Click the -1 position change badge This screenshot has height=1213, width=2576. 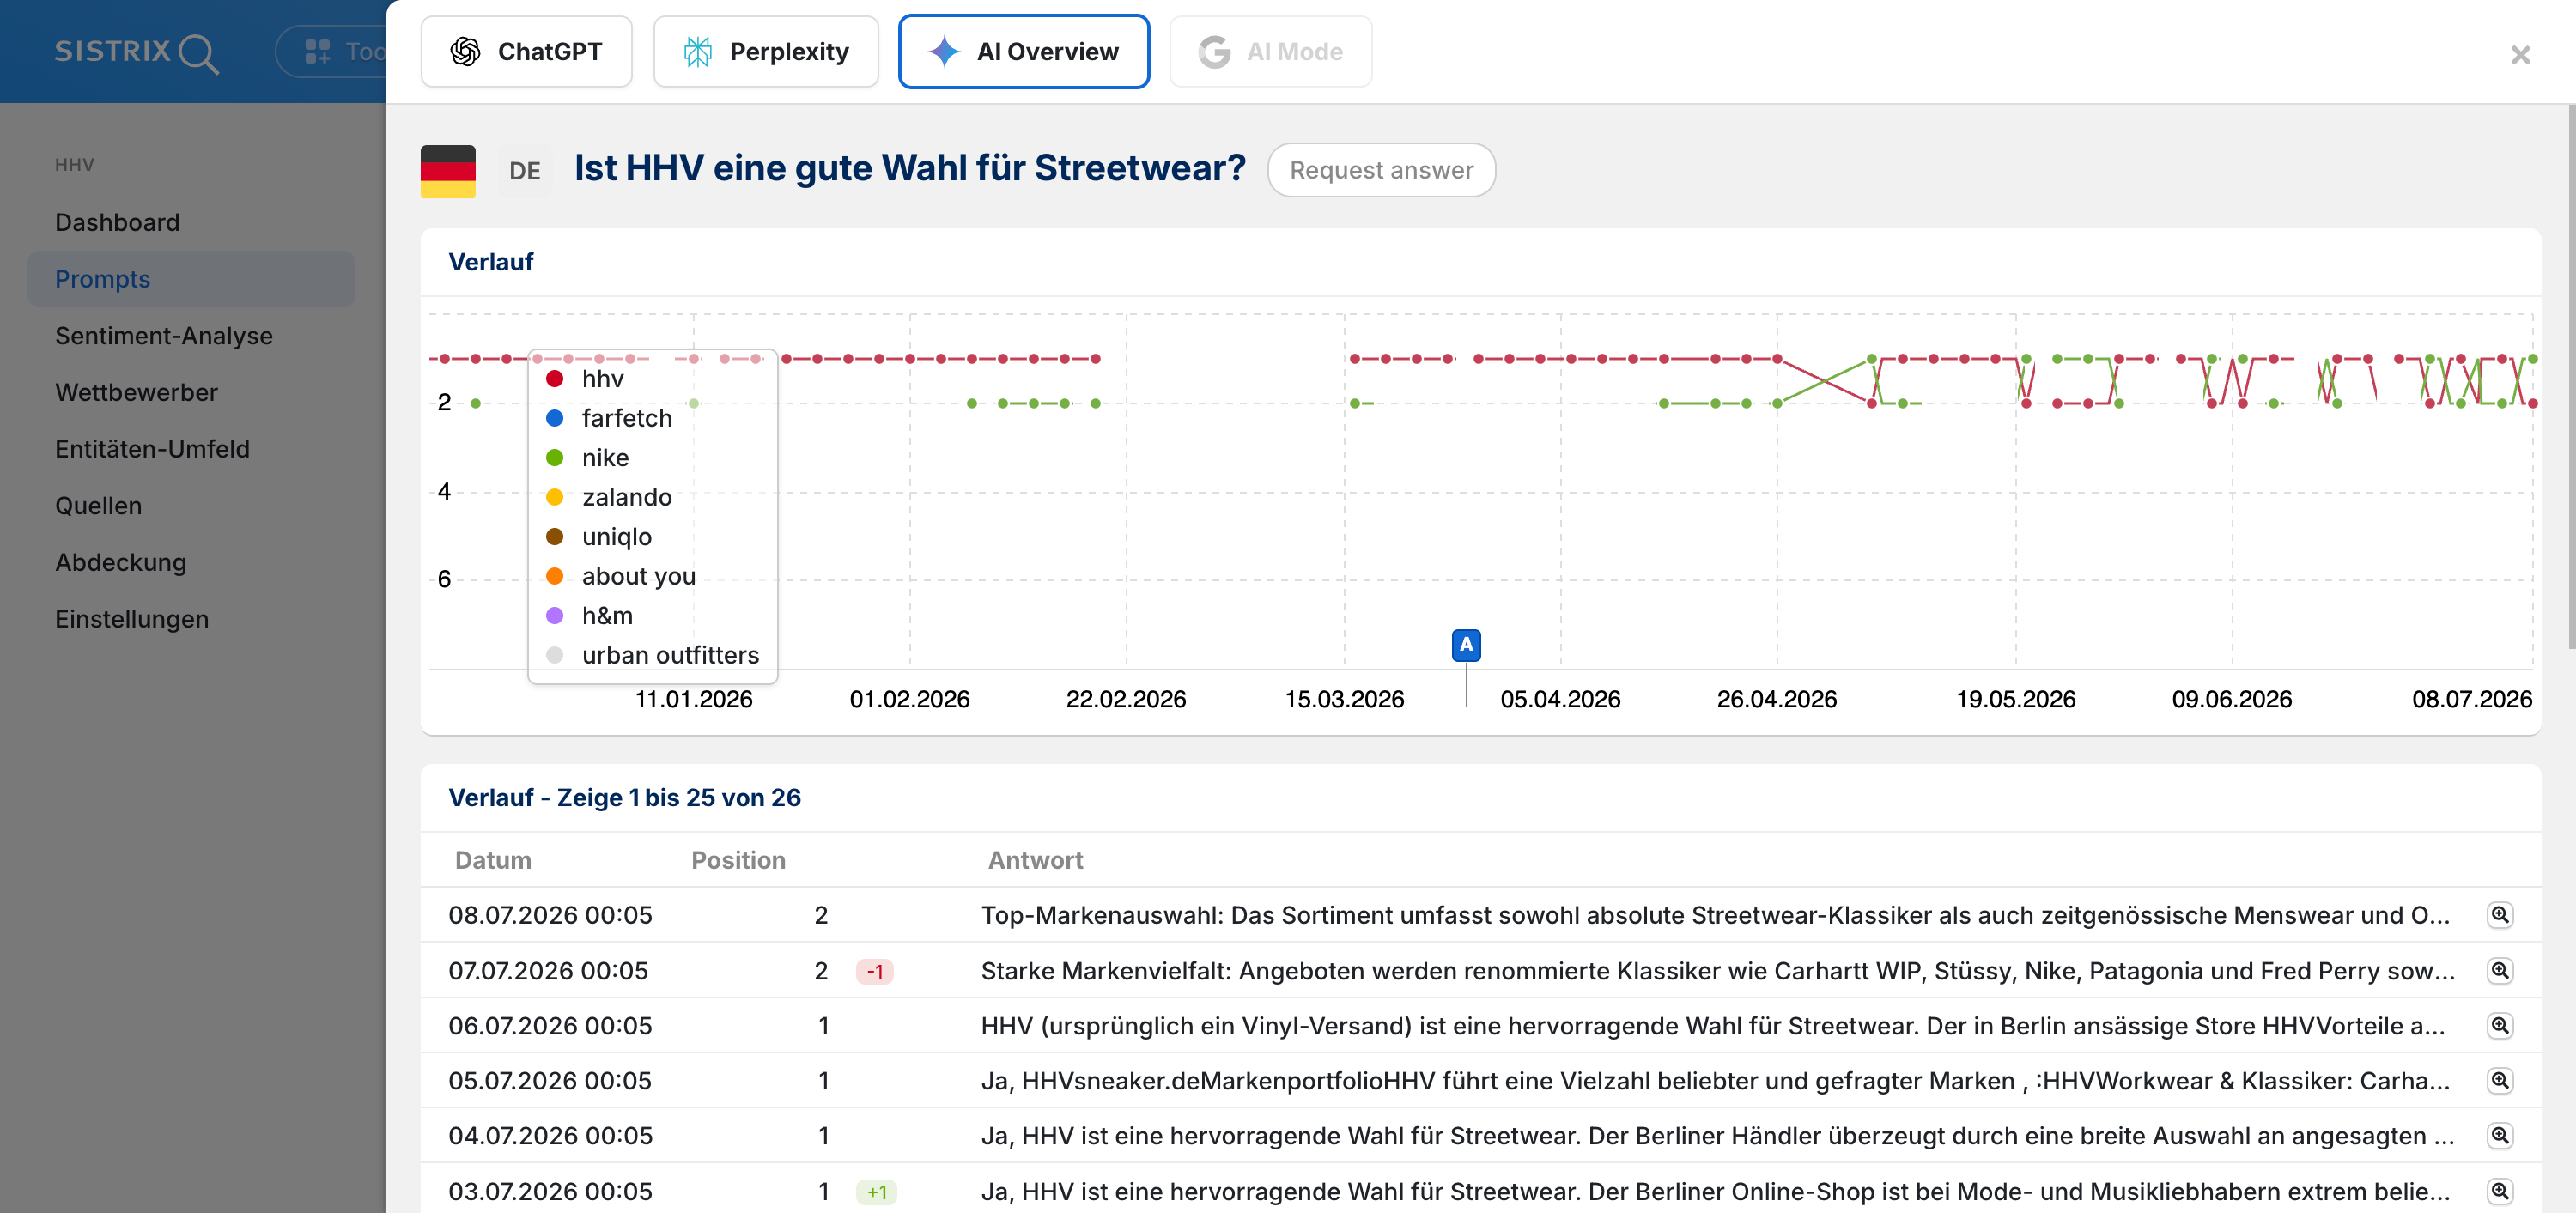[874, 971]
